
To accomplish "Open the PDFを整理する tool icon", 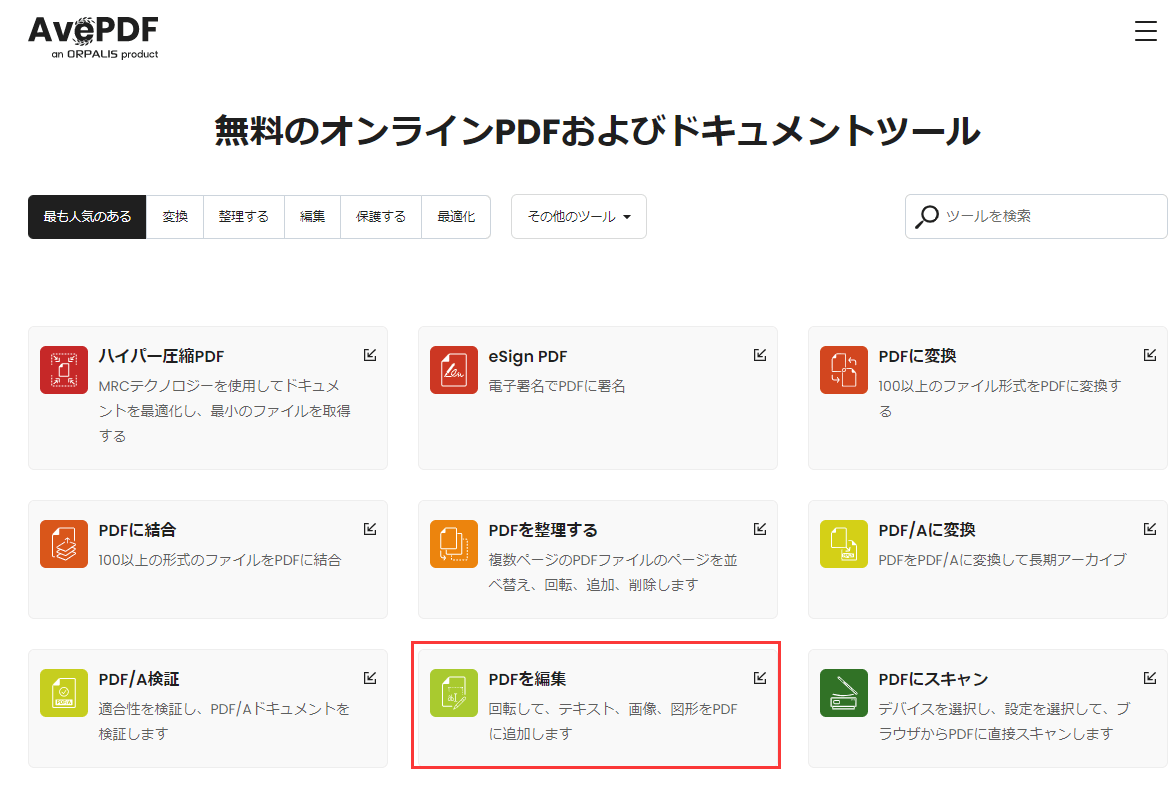I will [454, 543].
